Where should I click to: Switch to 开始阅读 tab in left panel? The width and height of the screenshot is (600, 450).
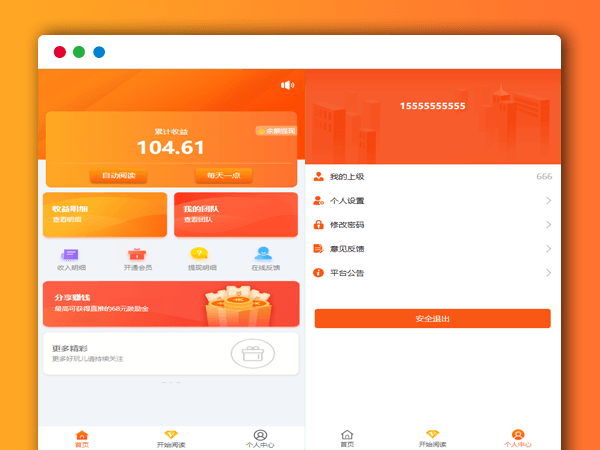(171, 438)
